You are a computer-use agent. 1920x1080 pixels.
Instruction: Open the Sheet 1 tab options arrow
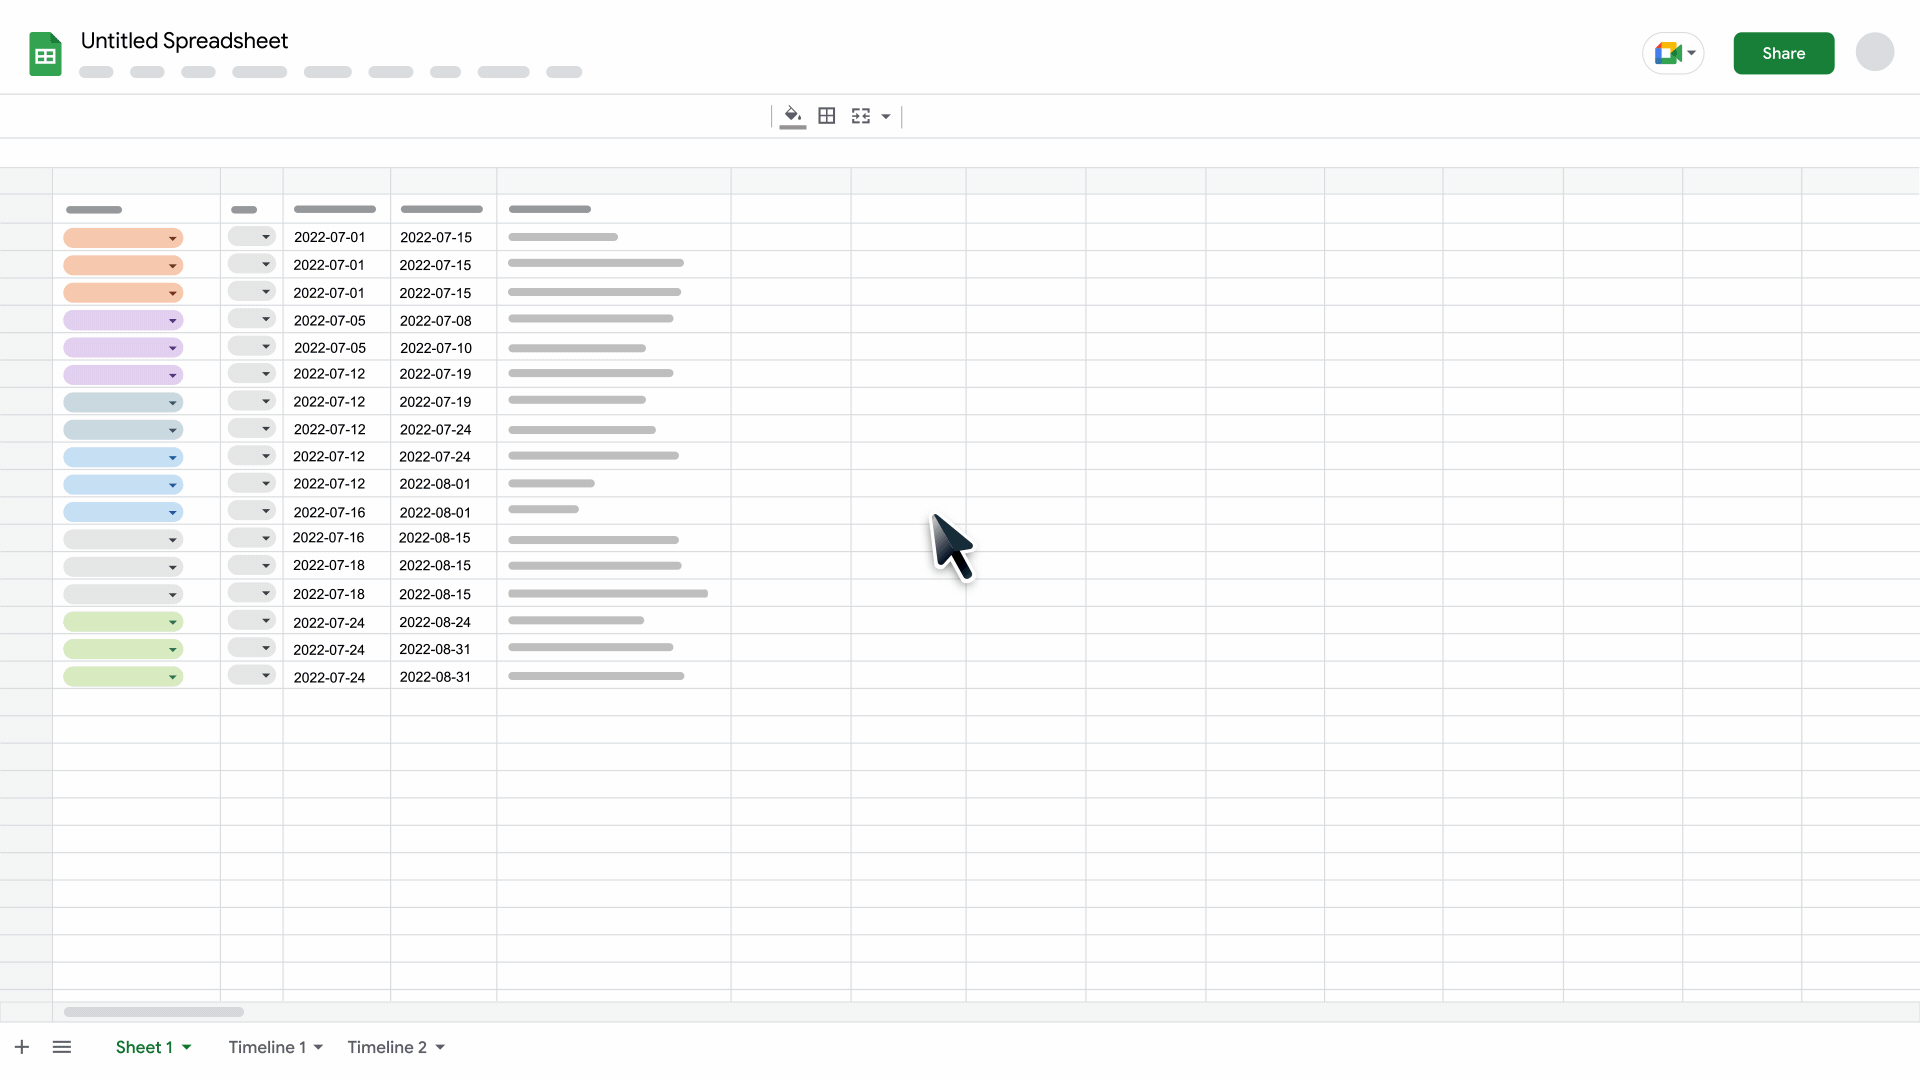tap(187, 1047)
